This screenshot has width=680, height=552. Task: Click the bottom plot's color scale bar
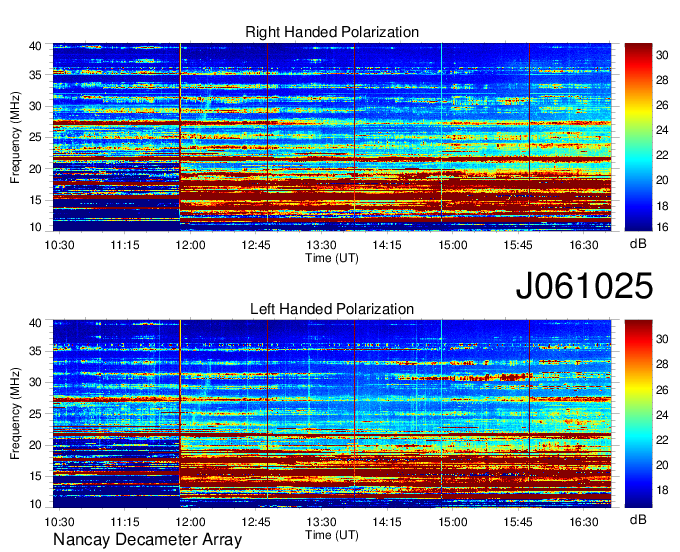coord(638,414)
